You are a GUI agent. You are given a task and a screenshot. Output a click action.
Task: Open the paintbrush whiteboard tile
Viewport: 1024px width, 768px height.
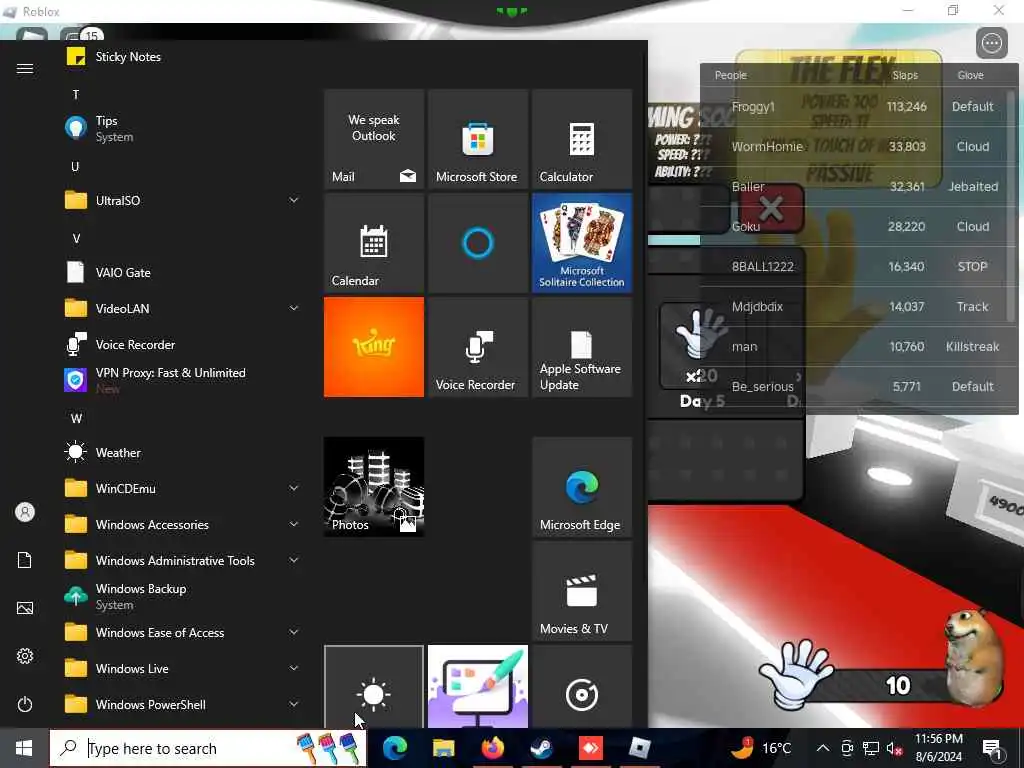477,686
